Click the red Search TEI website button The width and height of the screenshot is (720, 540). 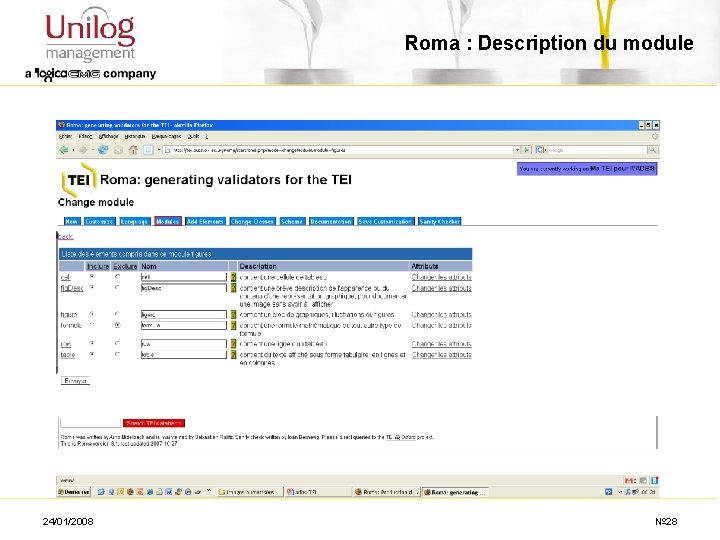[x=154, y=423]
